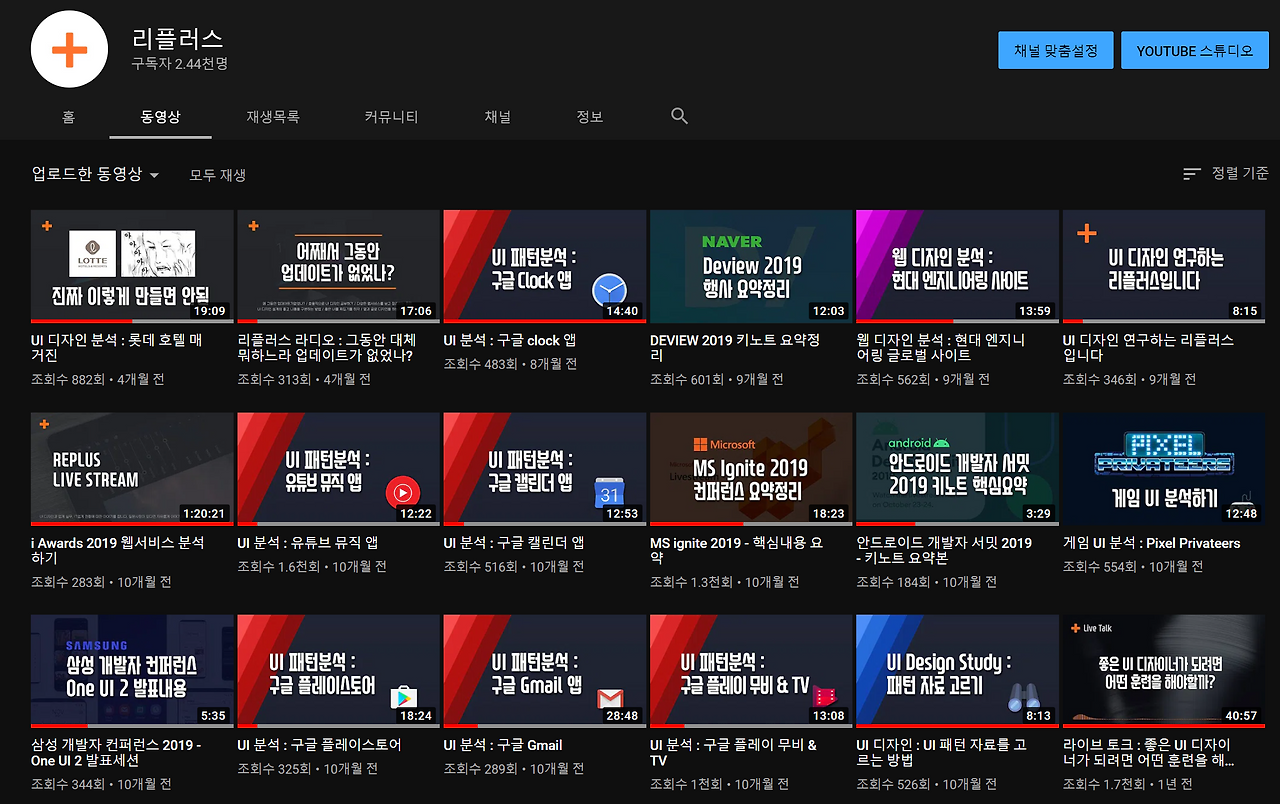Open the 롯데 호텔 매거진 video thumbnail
This screenshot has height=804, width=1280.
132,266
